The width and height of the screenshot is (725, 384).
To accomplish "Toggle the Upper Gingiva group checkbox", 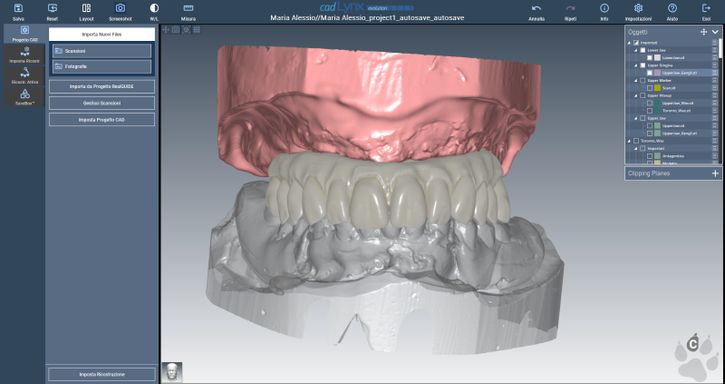I will point(643,65).
